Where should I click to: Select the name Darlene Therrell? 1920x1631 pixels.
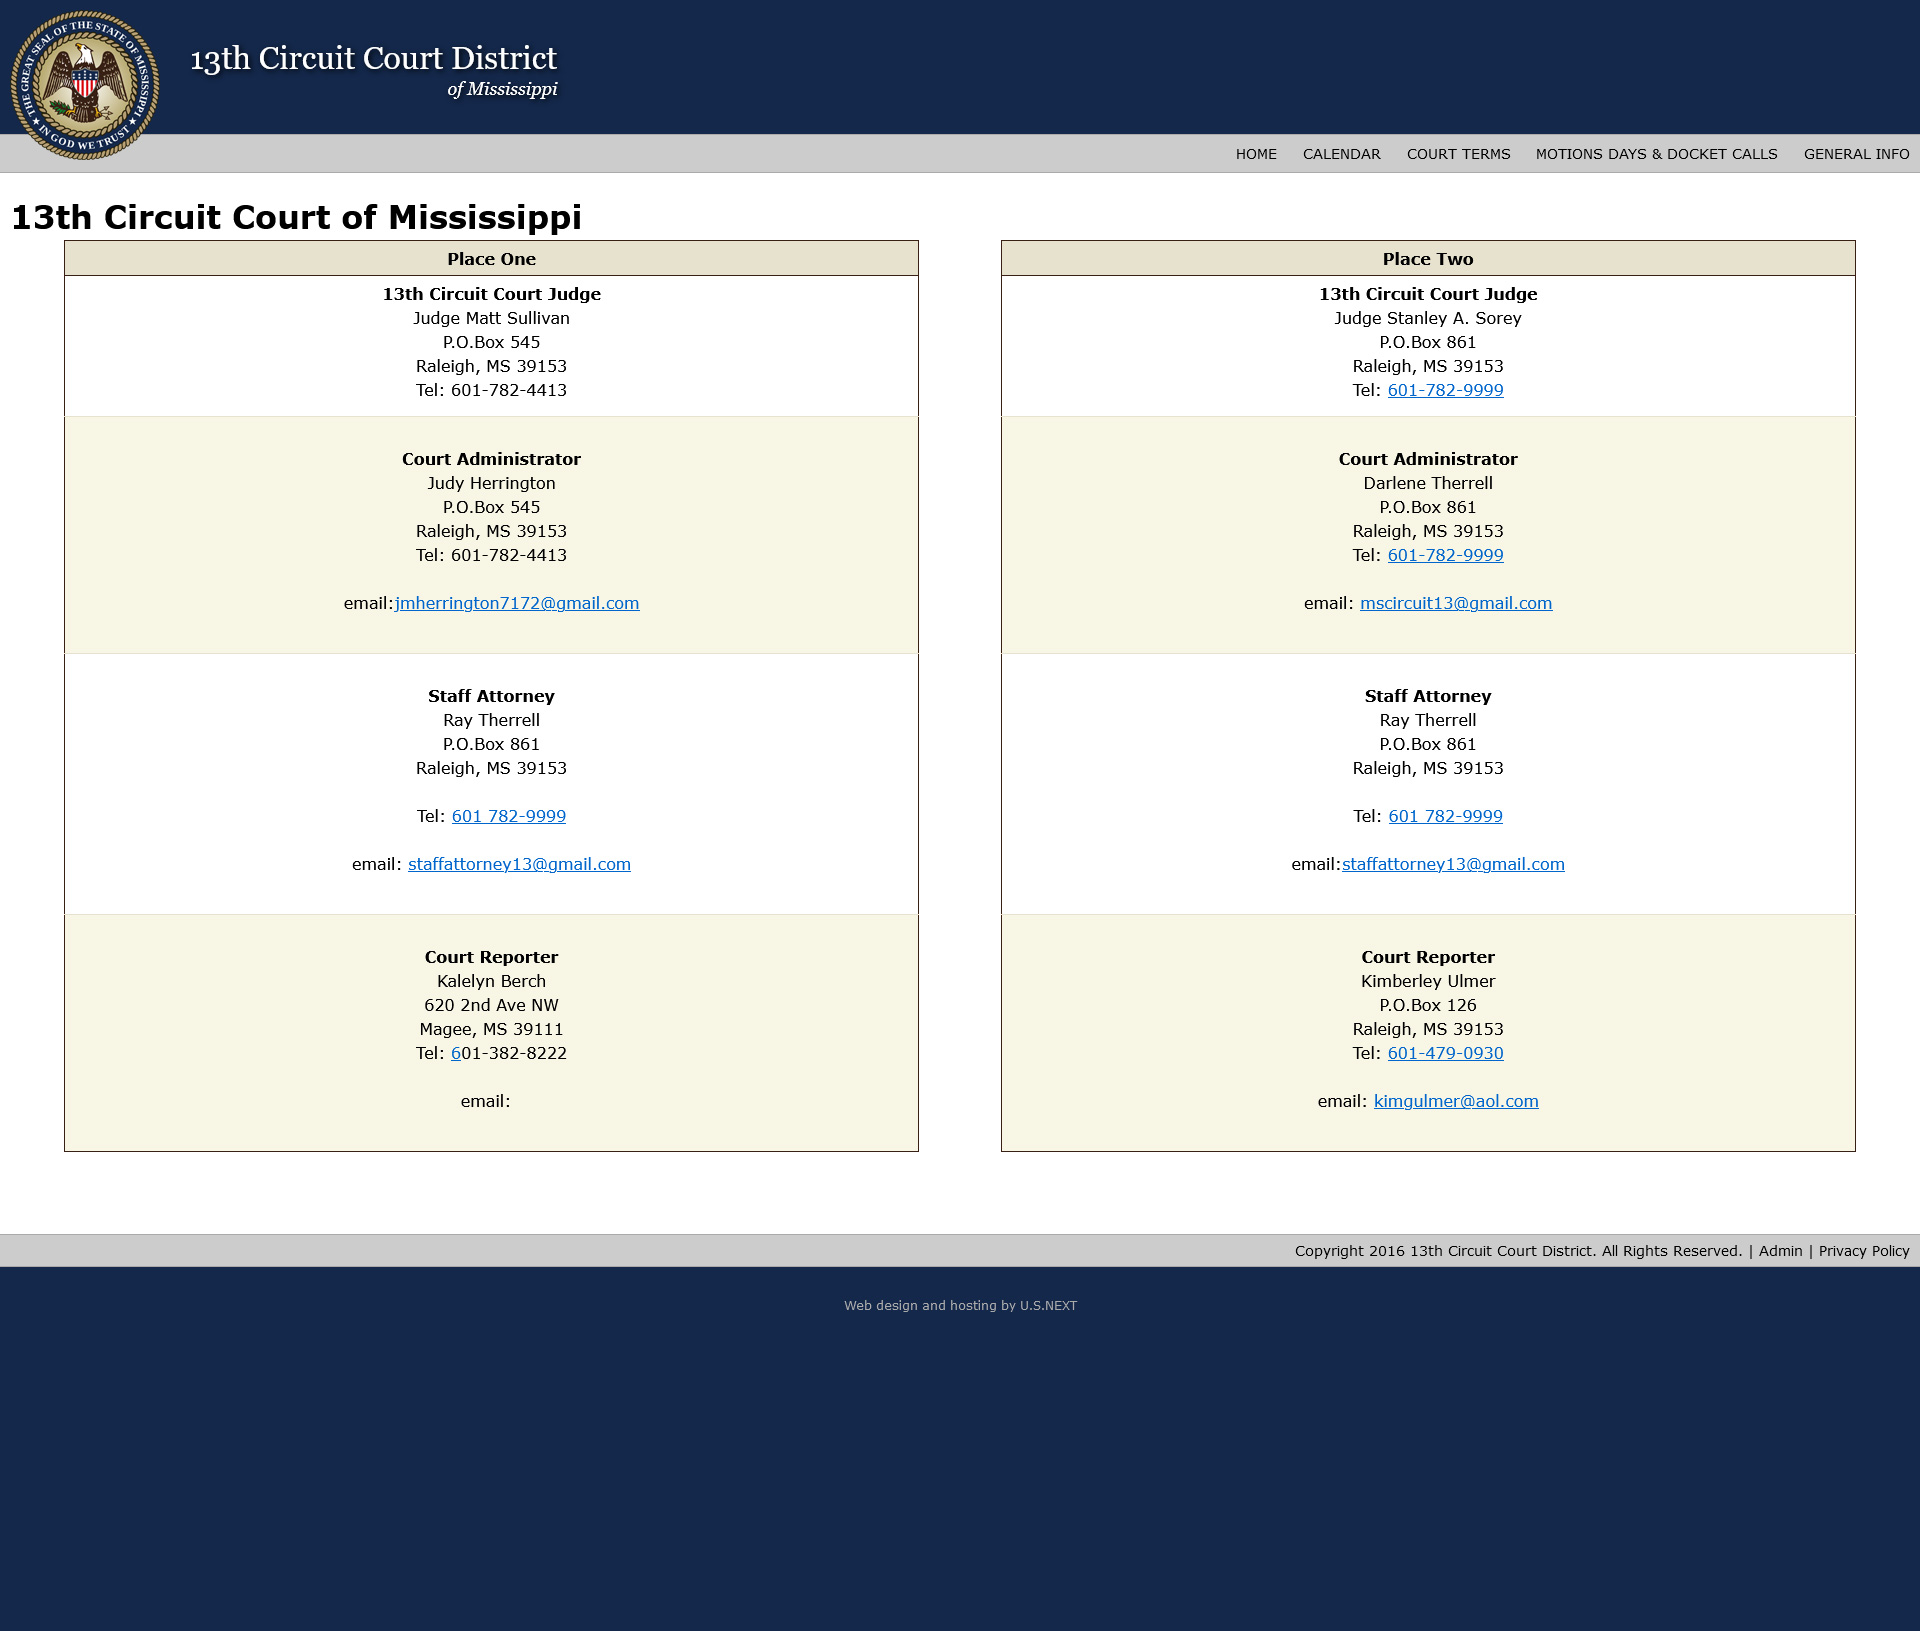(x=1428, y=483)
